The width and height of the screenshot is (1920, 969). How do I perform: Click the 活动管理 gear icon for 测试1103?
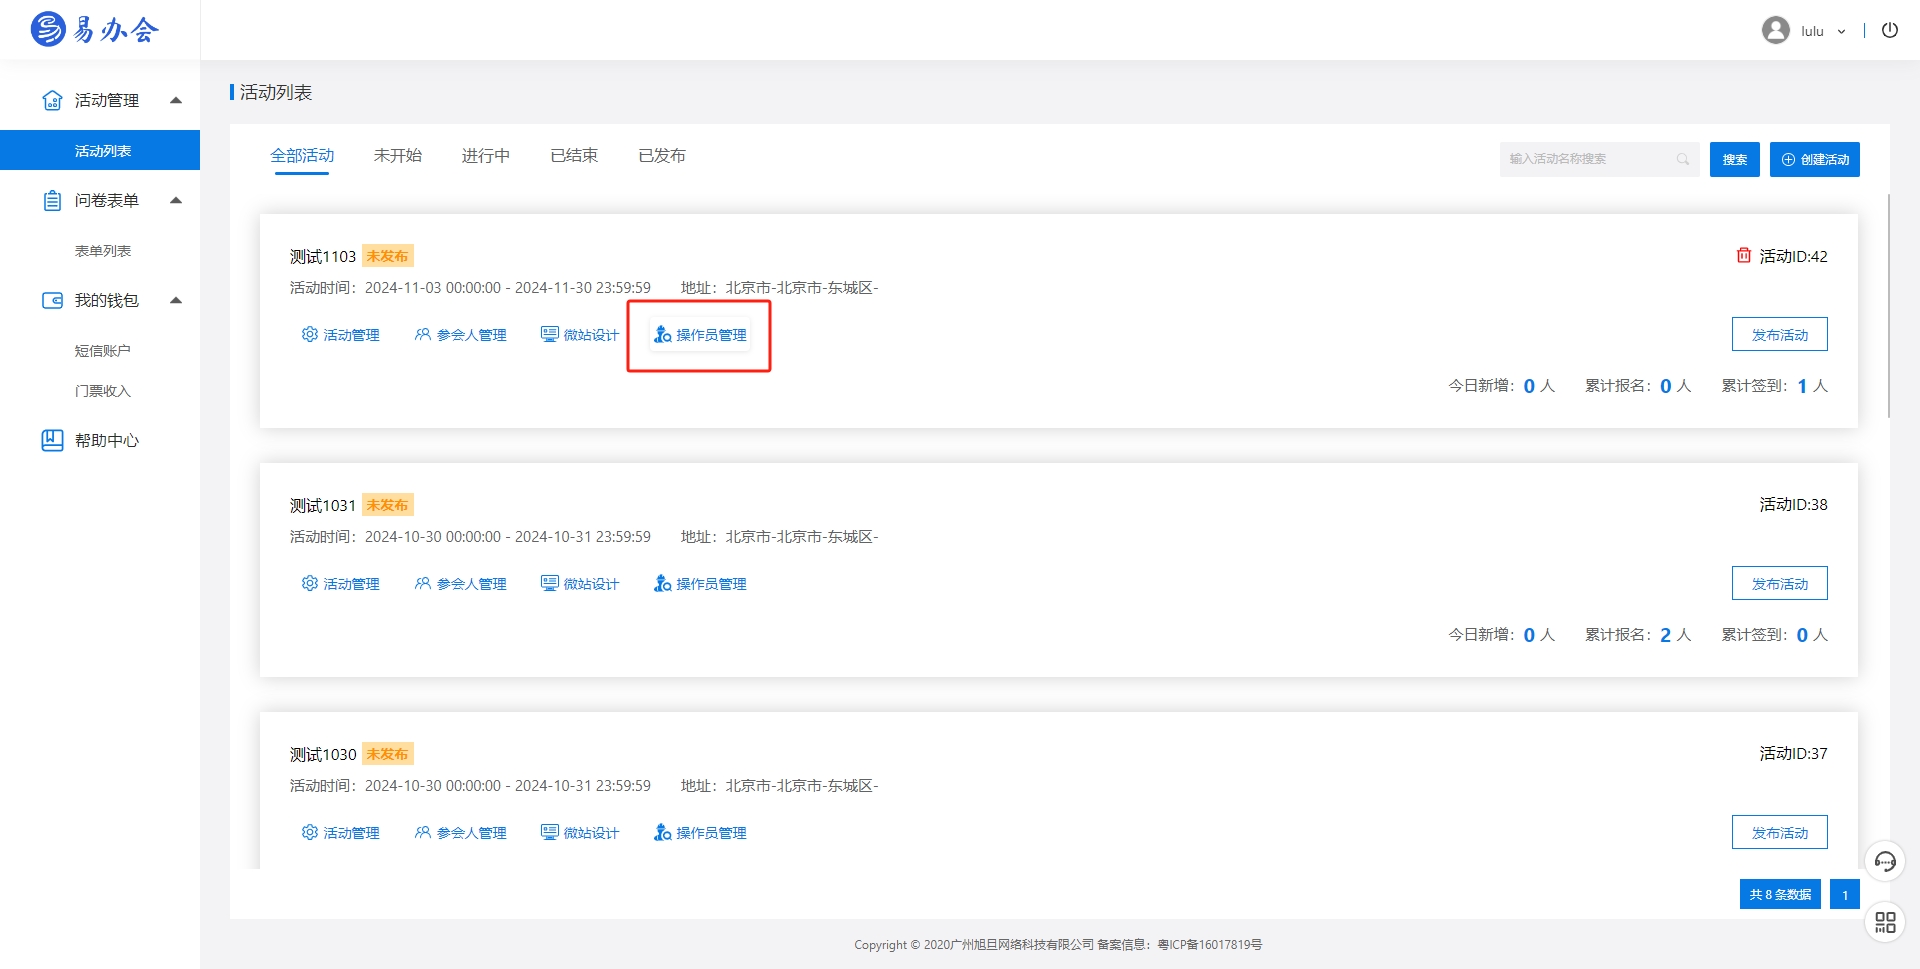(310, 334)
